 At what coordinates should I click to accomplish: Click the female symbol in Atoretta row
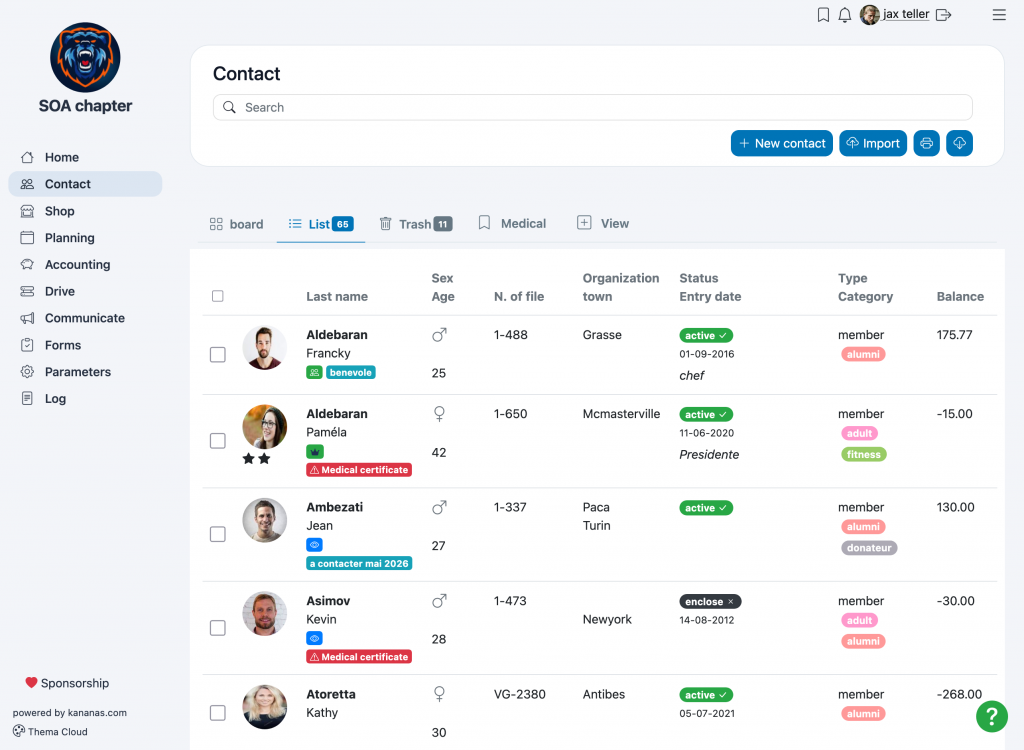[440, 694]
